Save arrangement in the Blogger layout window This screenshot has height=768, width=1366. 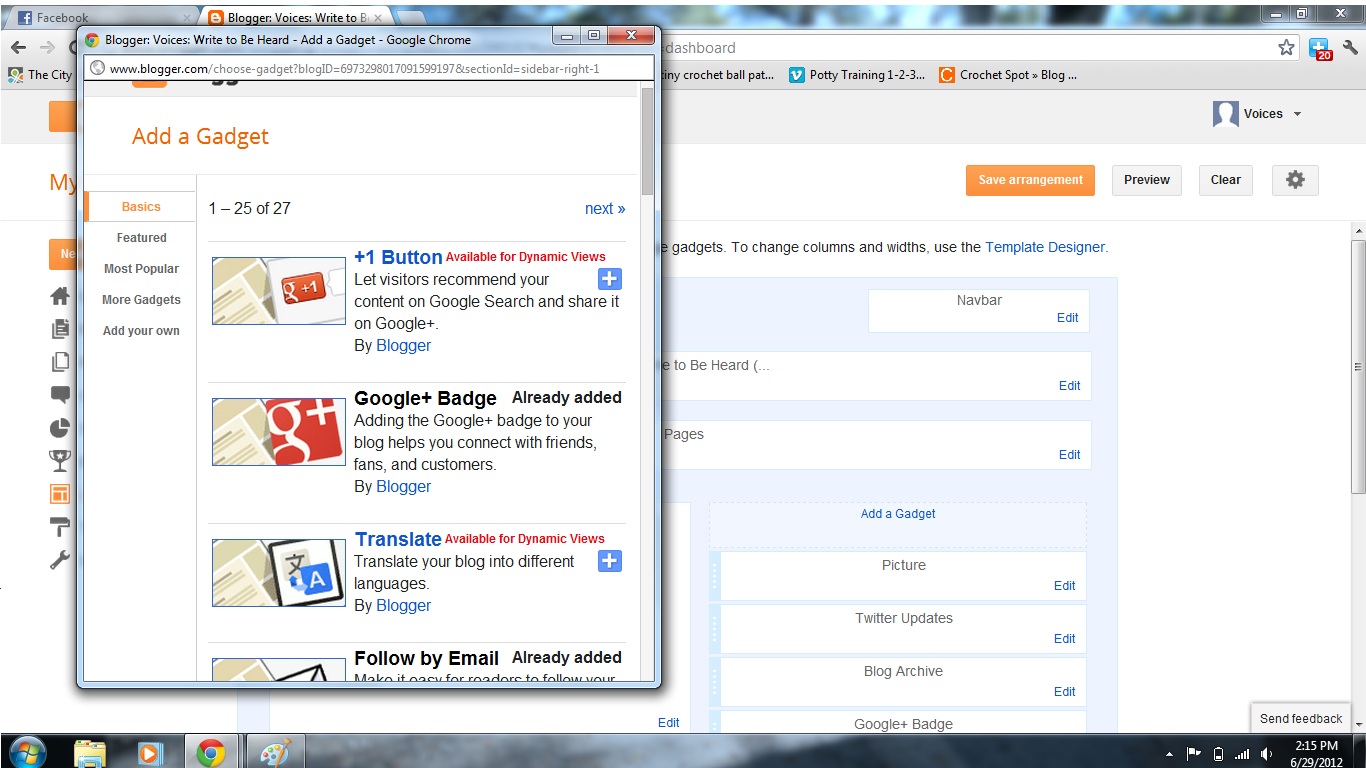tap(1030, 180)
